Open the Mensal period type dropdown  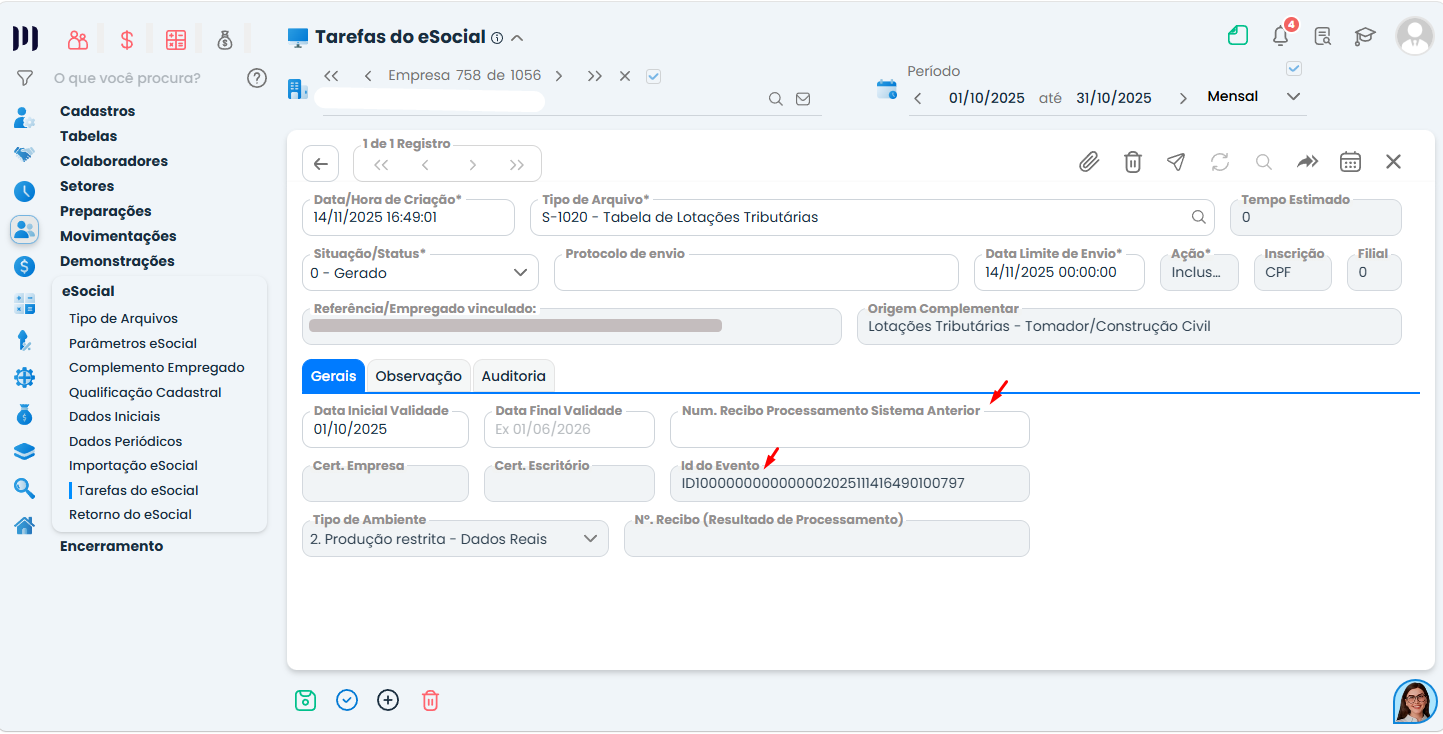click(1255, 97)
